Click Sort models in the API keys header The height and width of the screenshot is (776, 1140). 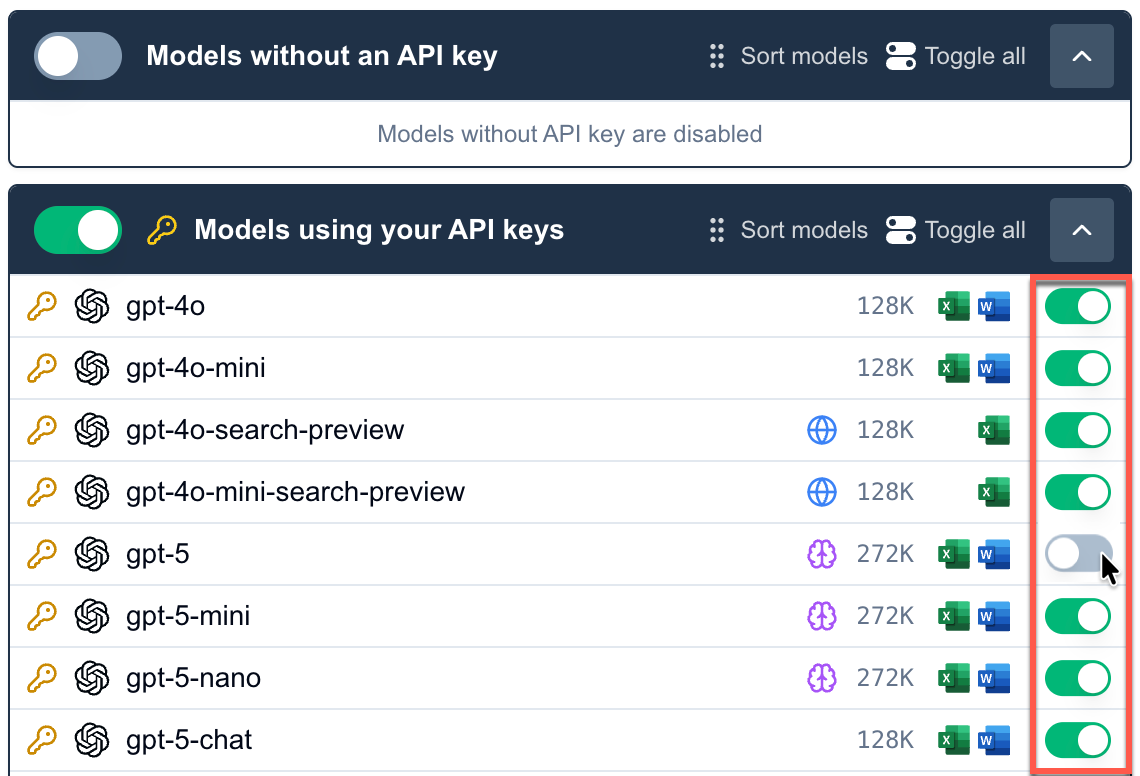788,230
